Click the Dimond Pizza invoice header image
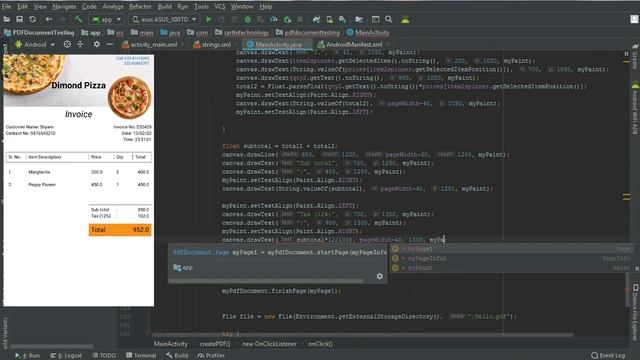 point(78,81)
